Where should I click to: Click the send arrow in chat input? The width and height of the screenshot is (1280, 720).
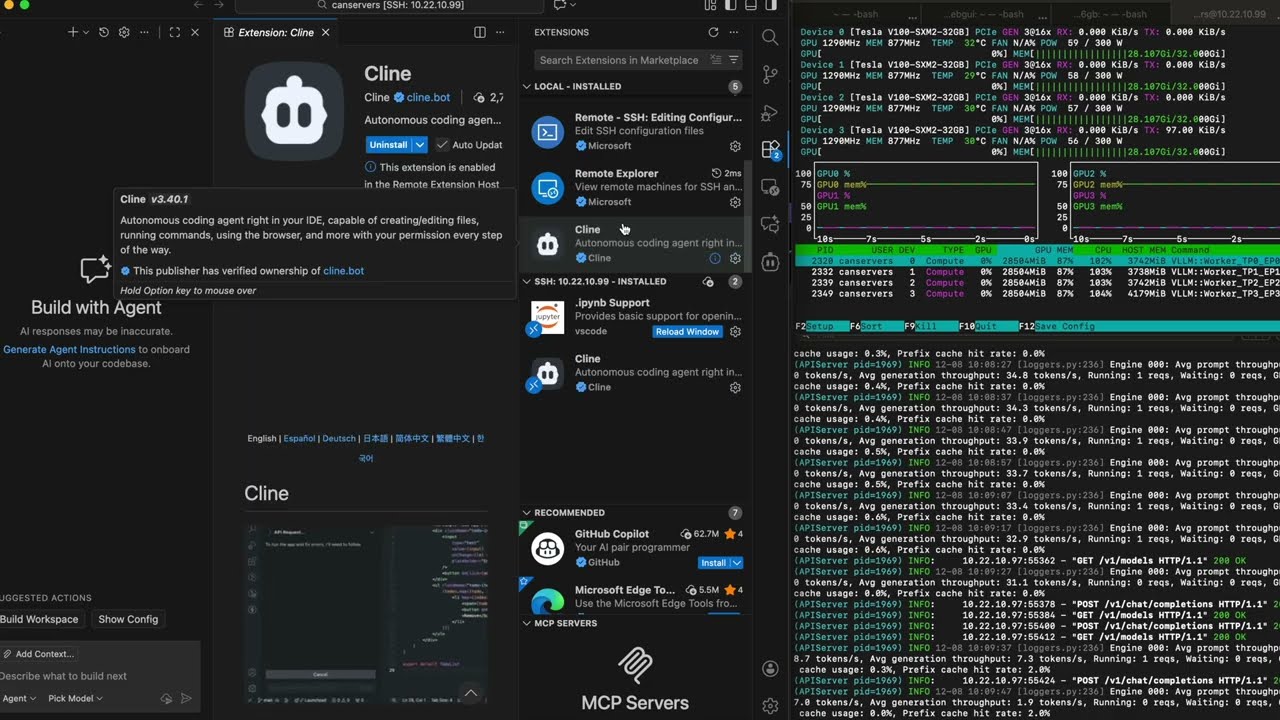click(186, 699)
